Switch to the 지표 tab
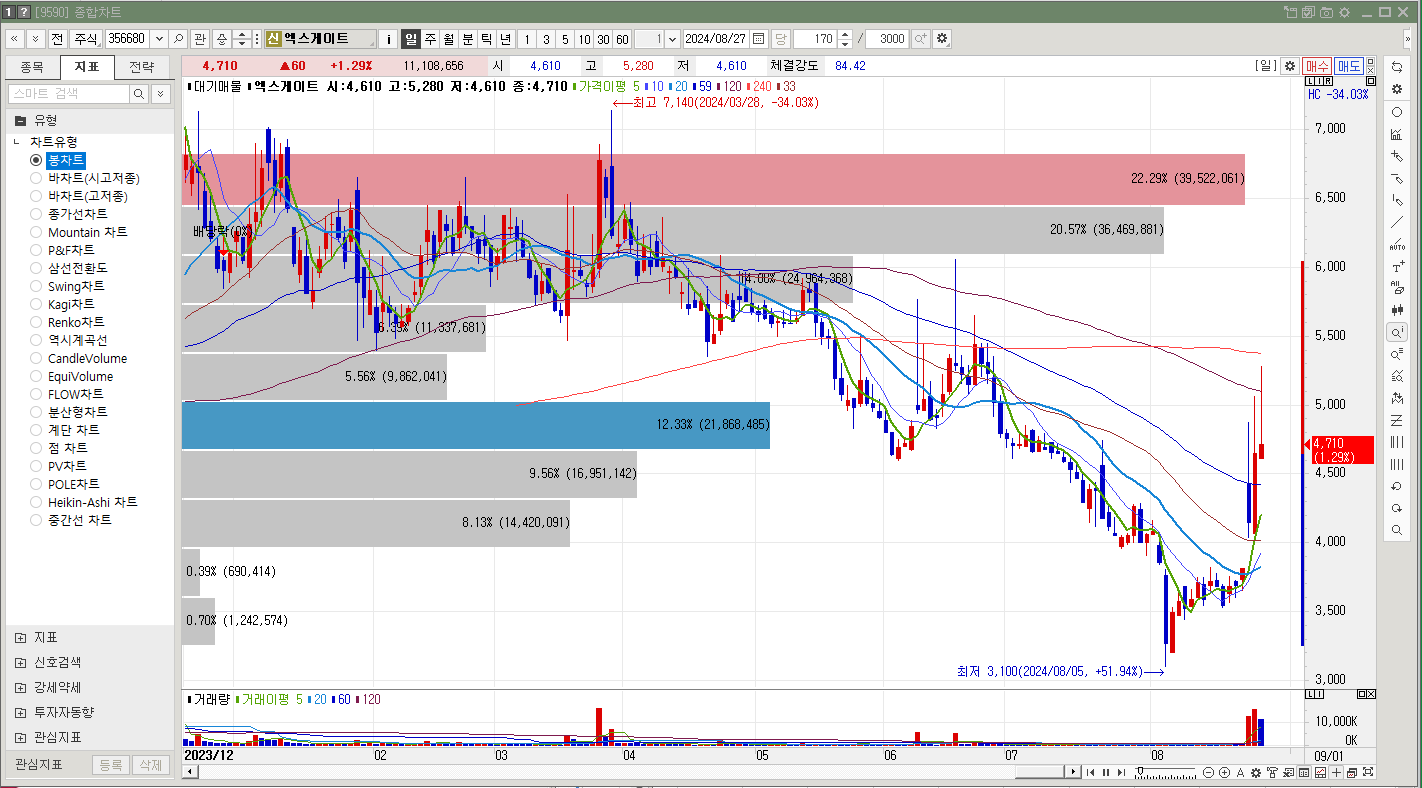 (x=87, y=67)
